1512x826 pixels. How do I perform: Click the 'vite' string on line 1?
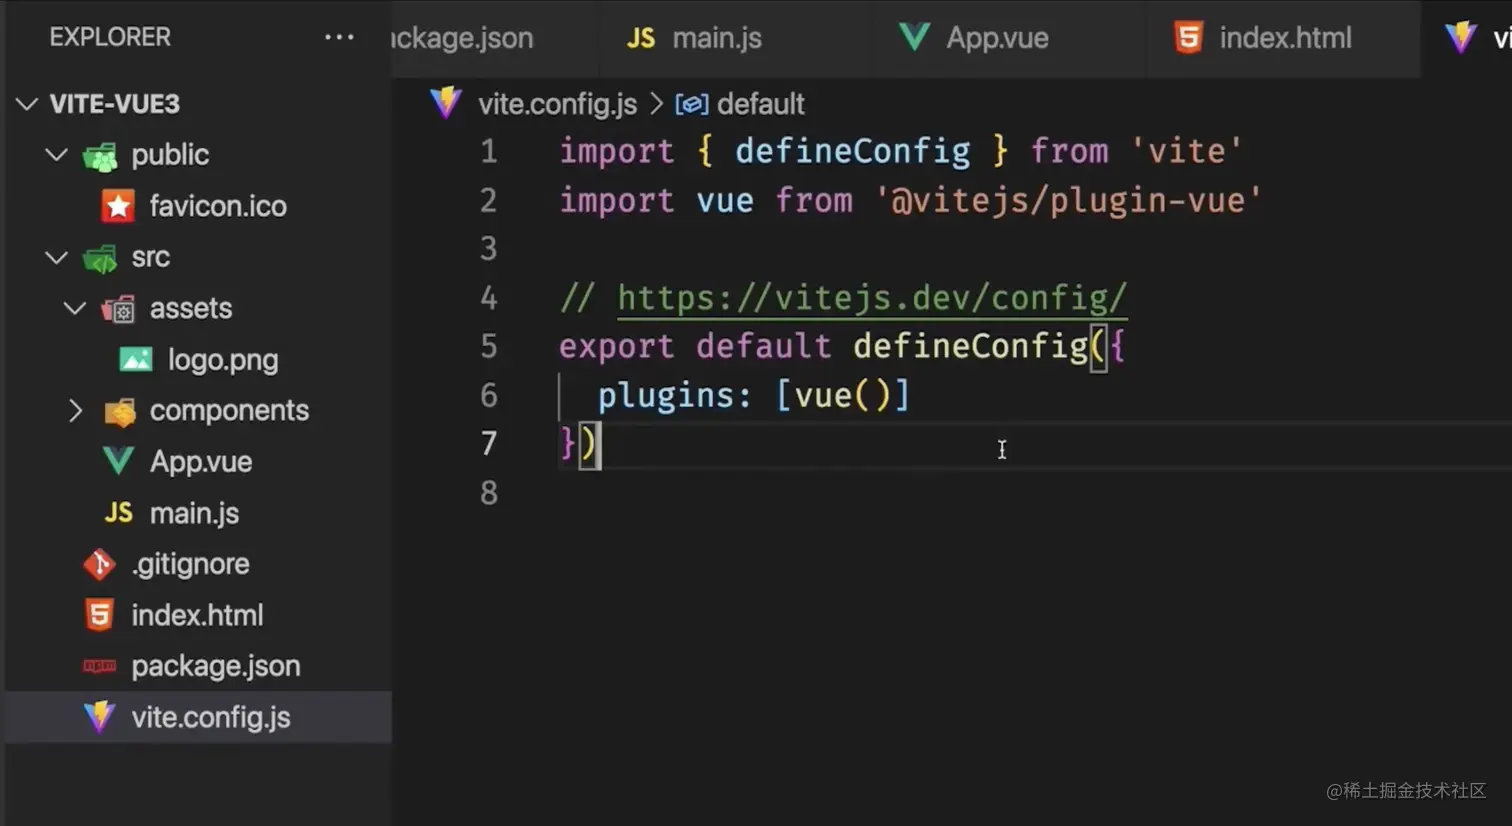pyautogui.click(x=1186, y=151)
